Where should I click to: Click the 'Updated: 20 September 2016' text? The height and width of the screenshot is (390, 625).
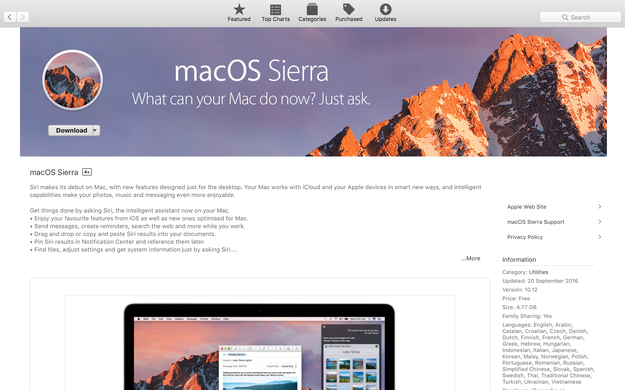click(x=540, y=281)
